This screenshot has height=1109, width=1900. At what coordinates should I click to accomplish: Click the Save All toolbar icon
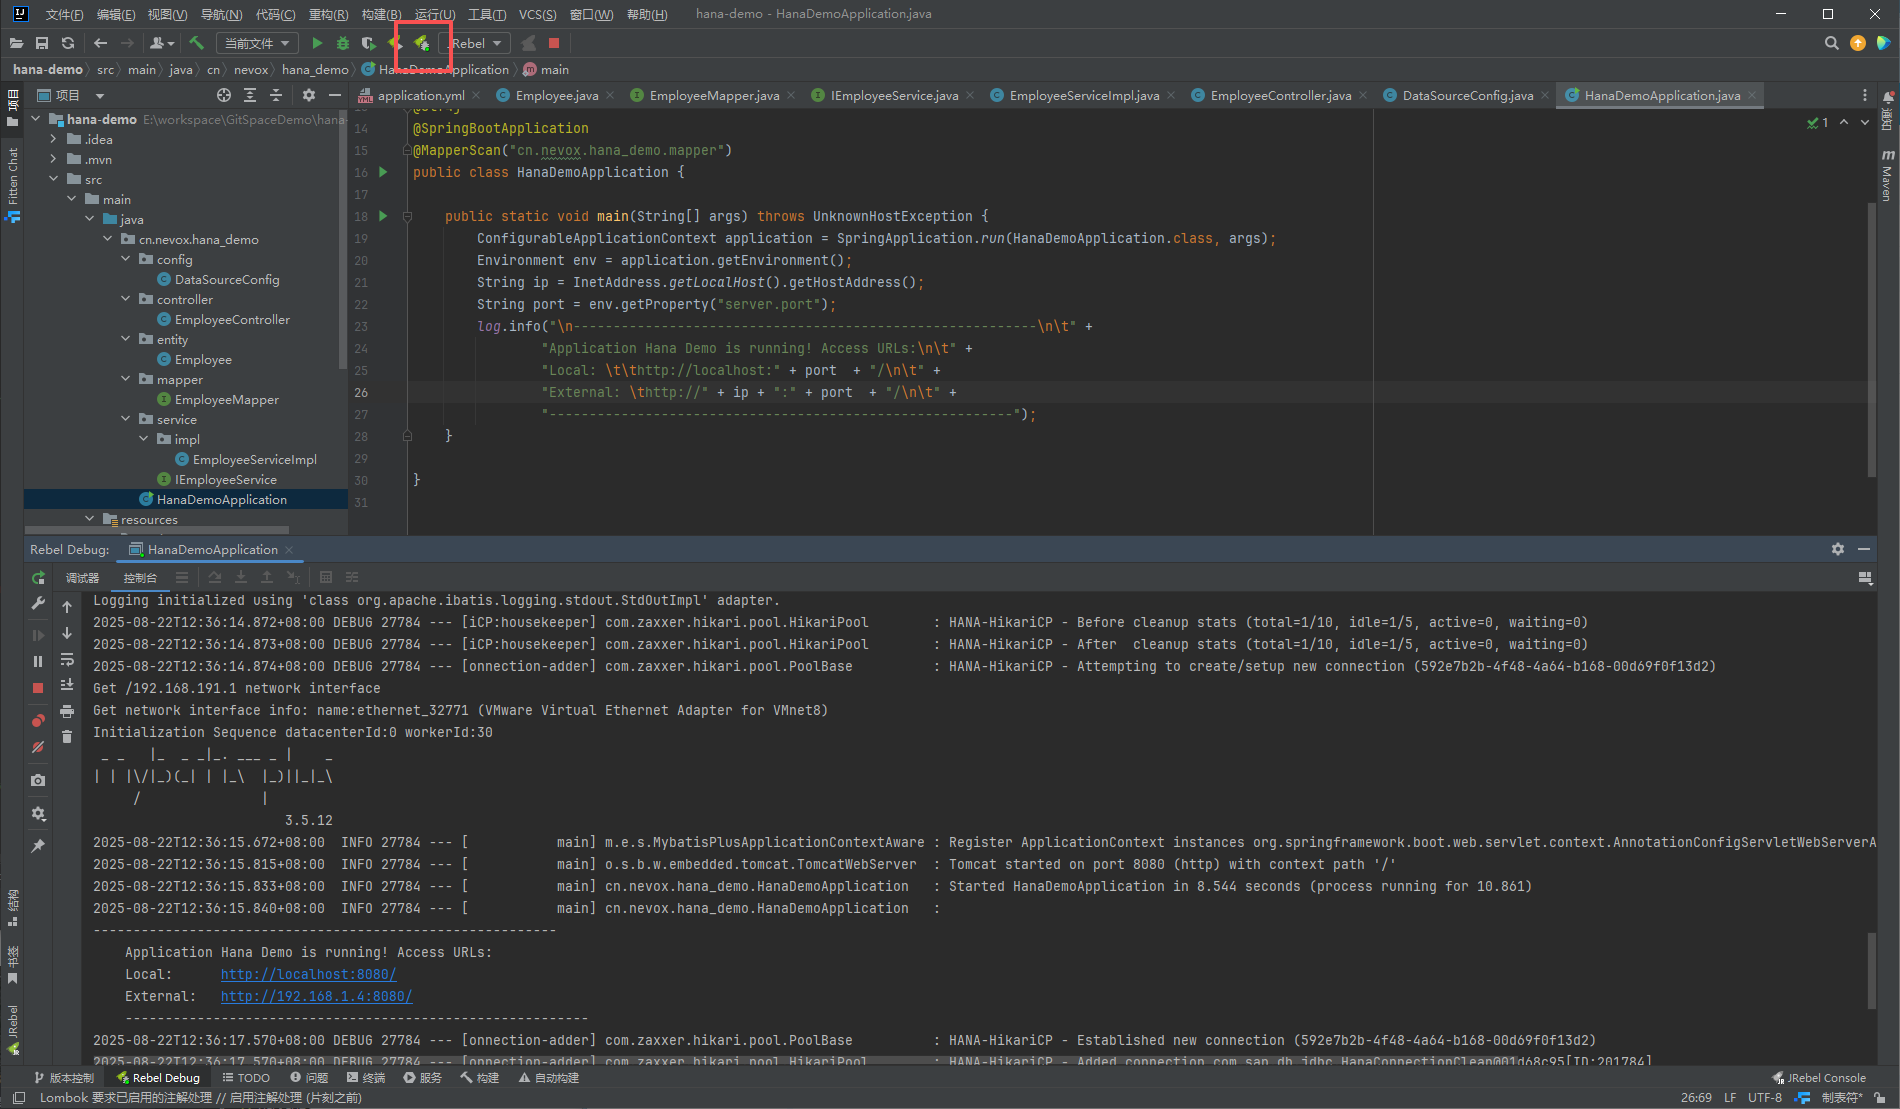click(42, 43)
